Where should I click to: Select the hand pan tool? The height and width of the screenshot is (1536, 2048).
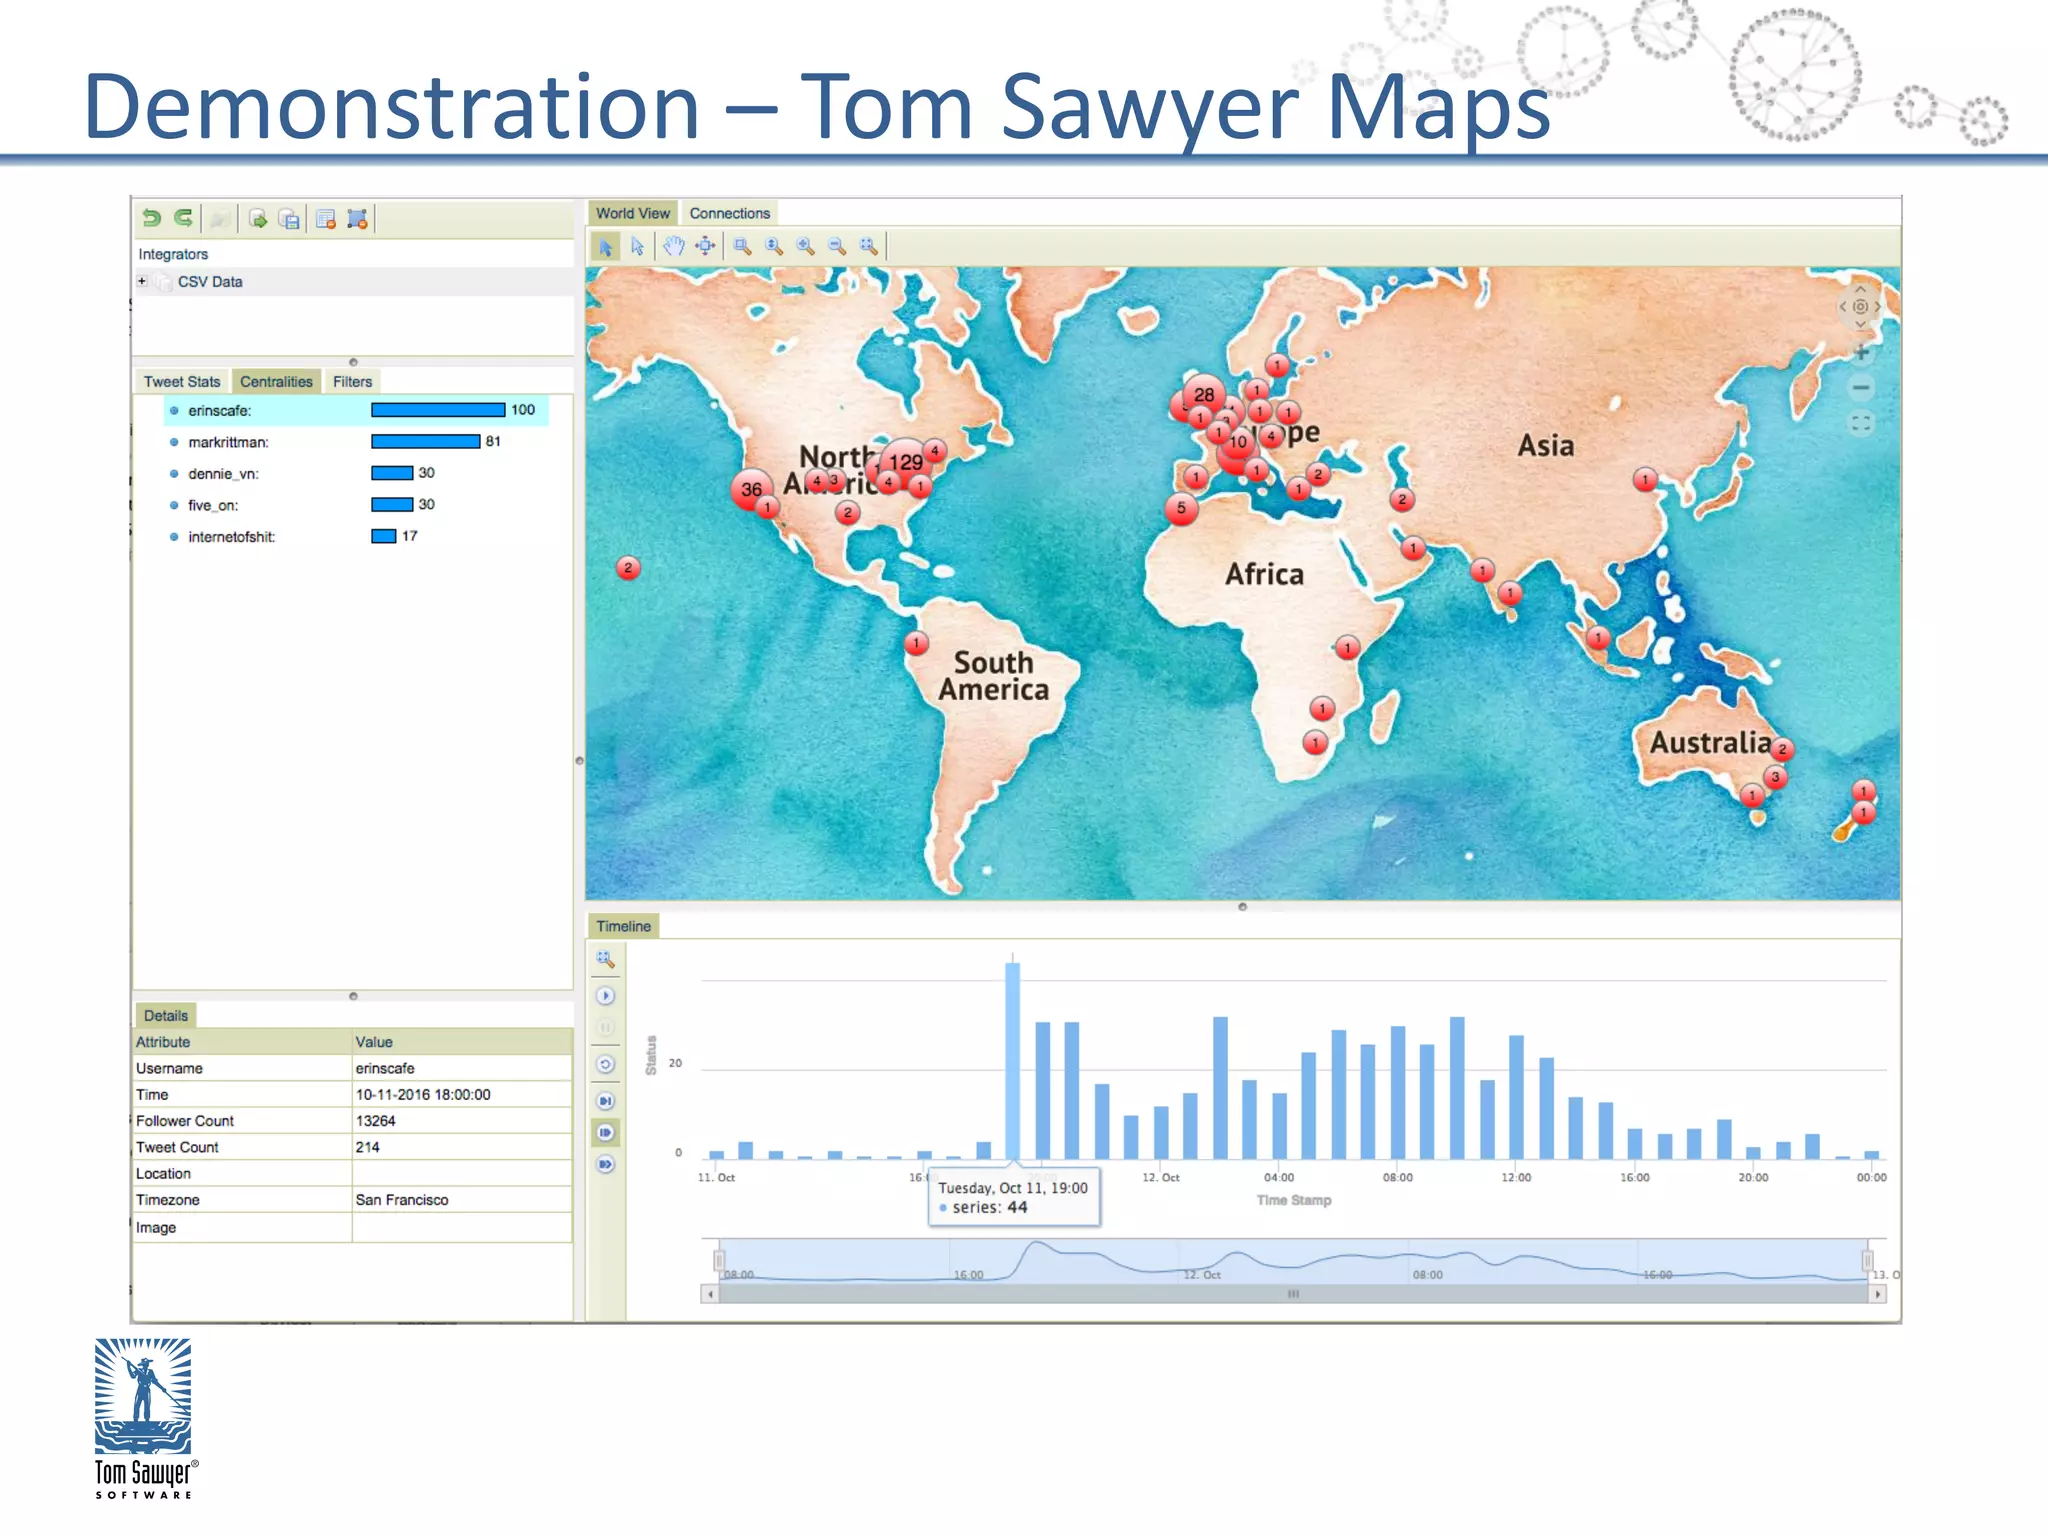point(674,246)
